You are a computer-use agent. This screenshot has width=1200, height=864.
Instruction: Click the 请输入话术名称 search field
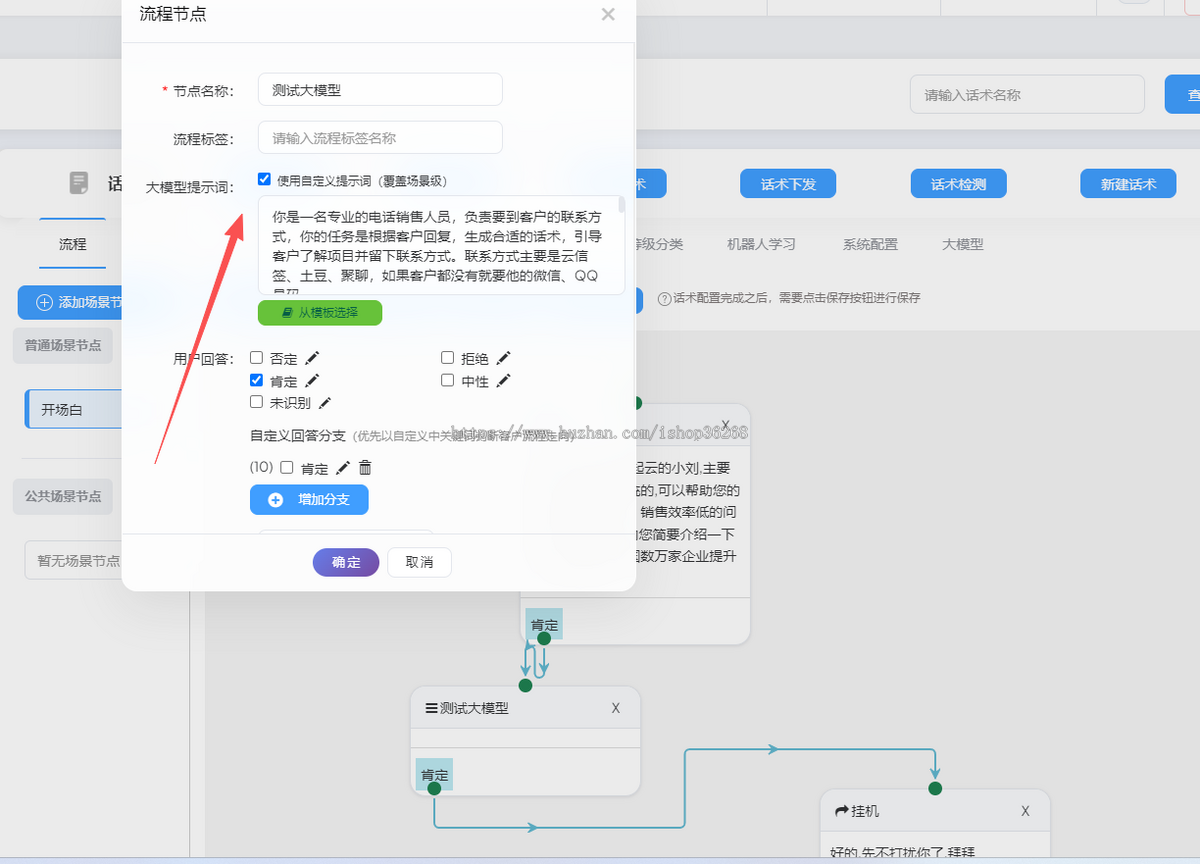1027,95
